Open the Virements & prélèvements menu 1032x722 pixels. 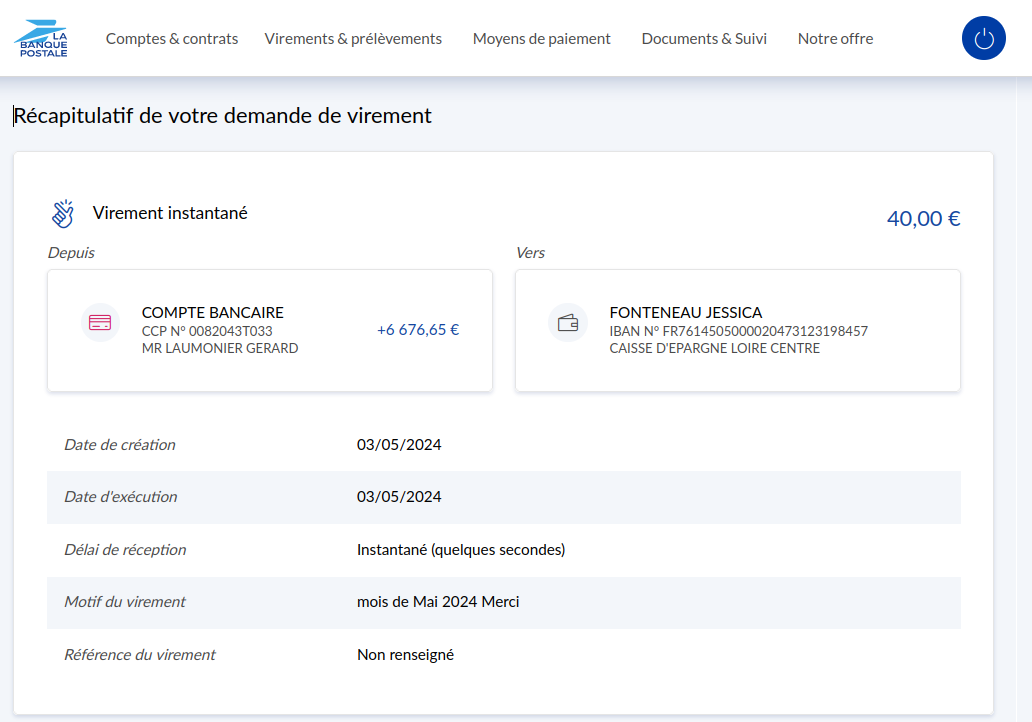tap(353, 39)
